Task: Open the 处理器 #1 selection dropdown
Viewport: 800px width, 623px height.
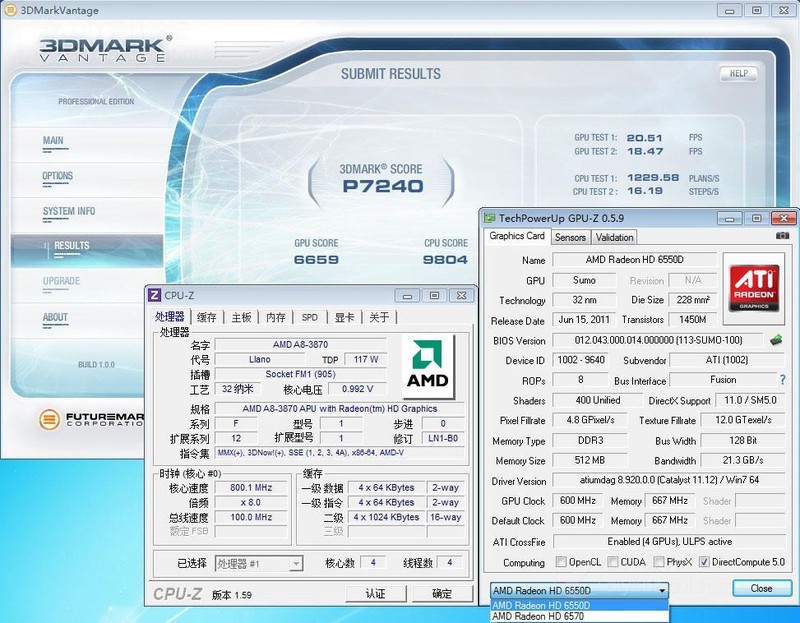Action: (x=259, y=563)
